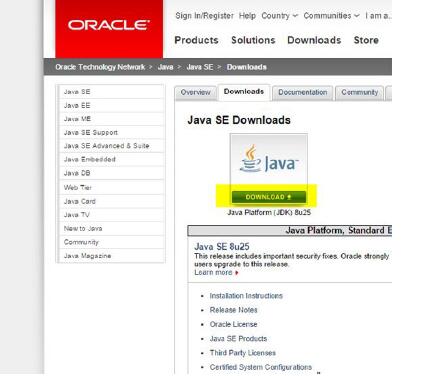Image resolution: width=444 pixels, height=376 pixels.
Task: Open the Store menu
Action: point(366,40)
